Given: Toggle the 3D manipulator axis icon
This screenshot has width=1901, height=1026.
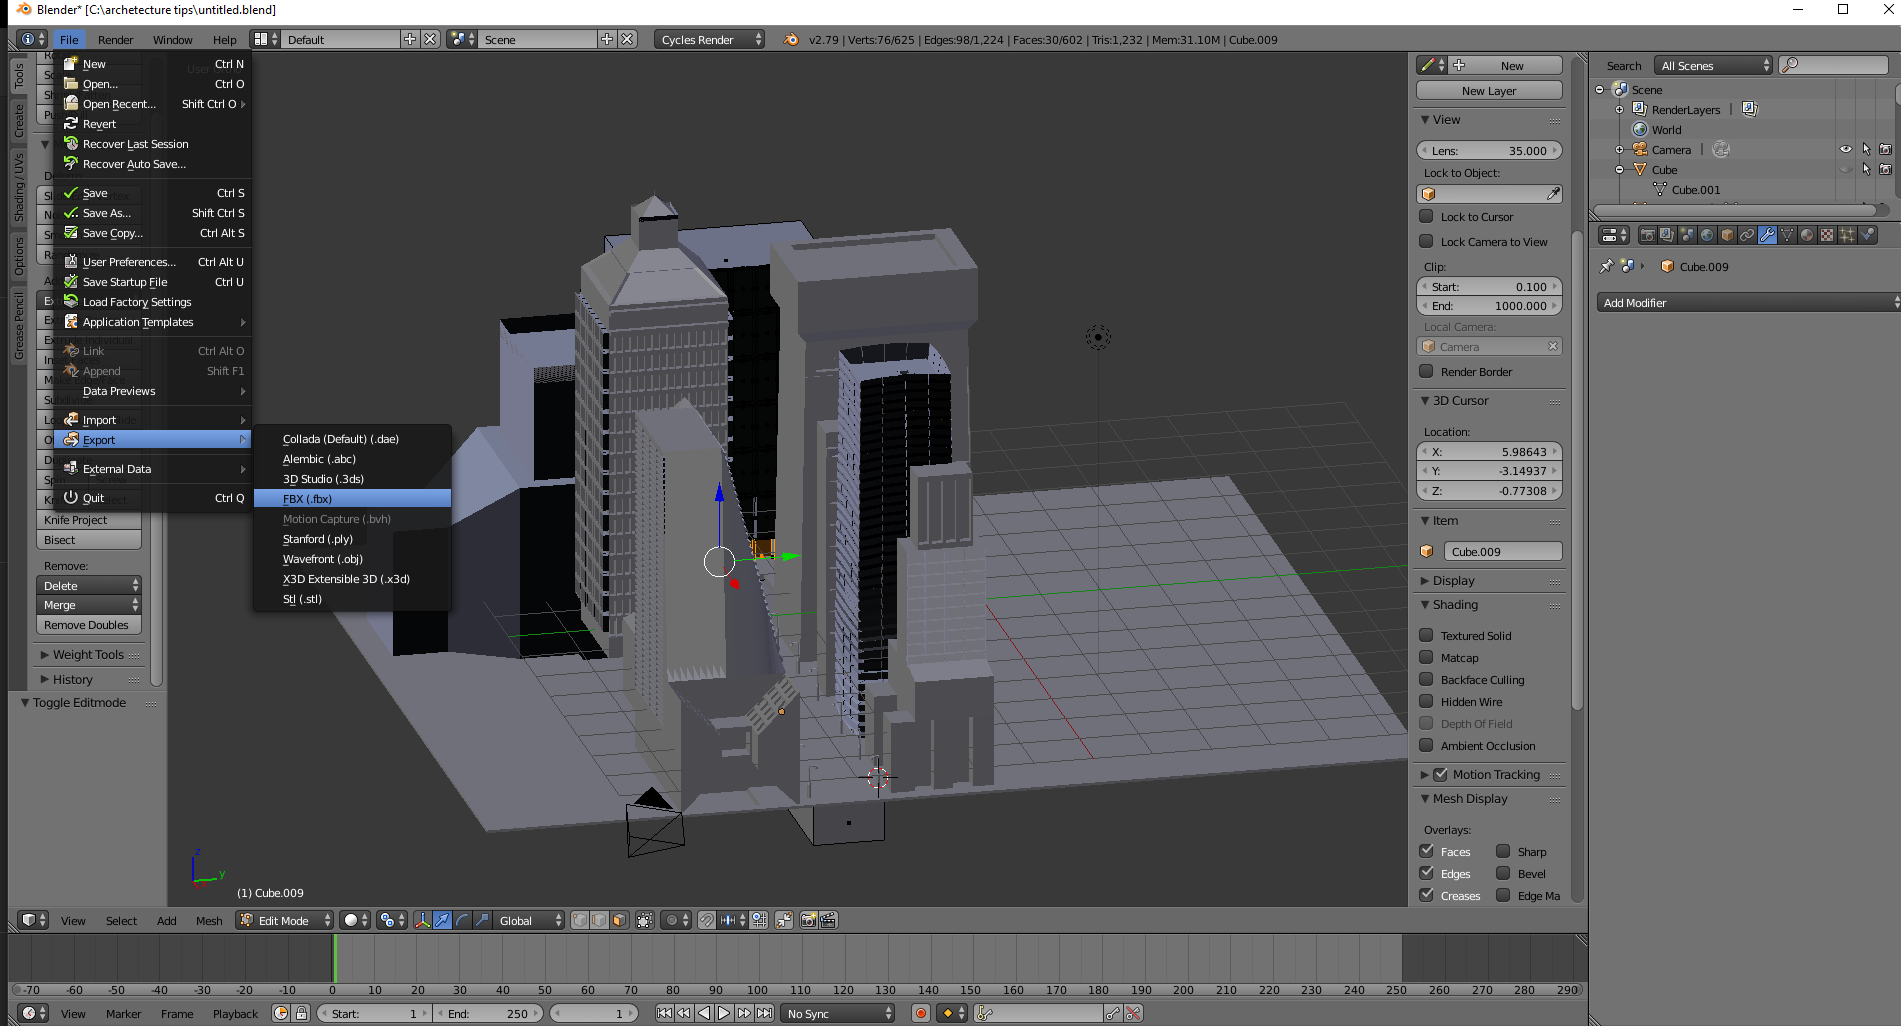Looking at the screenshot, I should [422, 920].
